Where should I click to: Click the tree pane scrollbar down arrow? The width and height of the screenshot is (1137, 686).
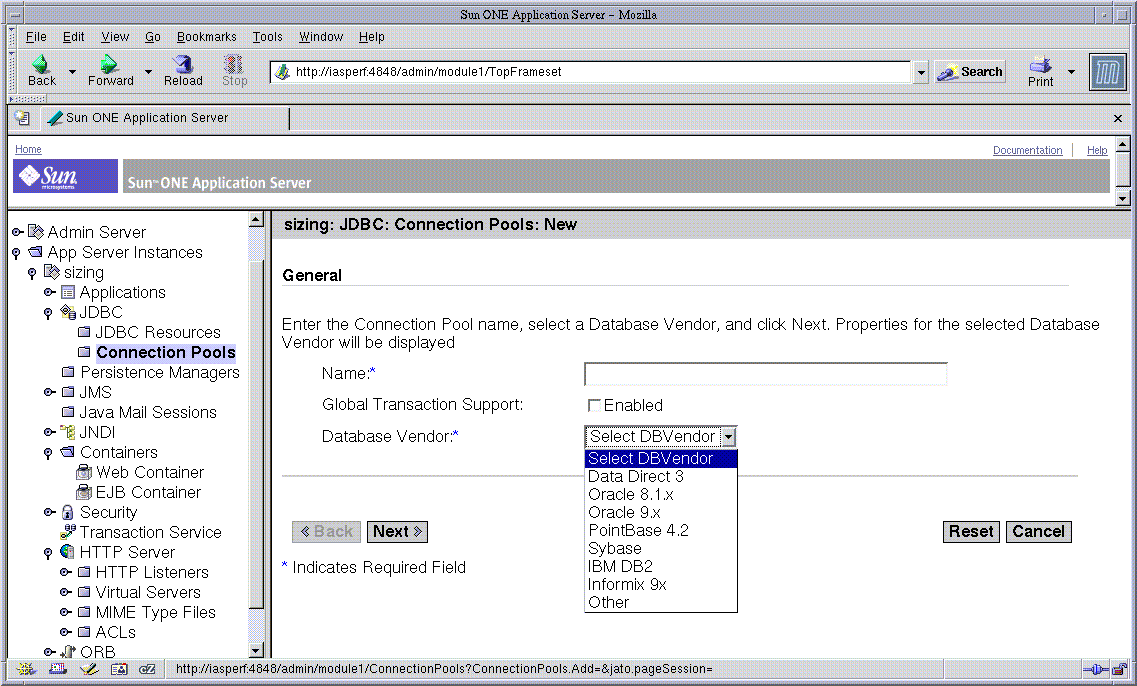(x=255, y=650)
